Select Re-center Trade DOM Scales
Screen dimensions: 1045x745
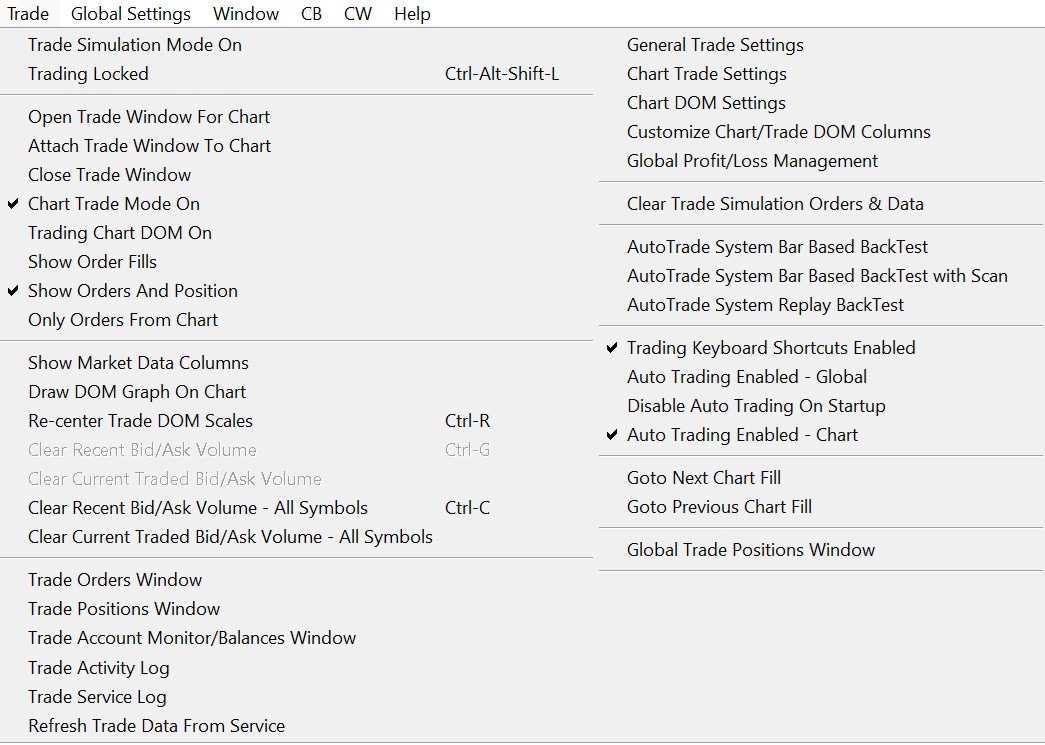pos(140,421)
